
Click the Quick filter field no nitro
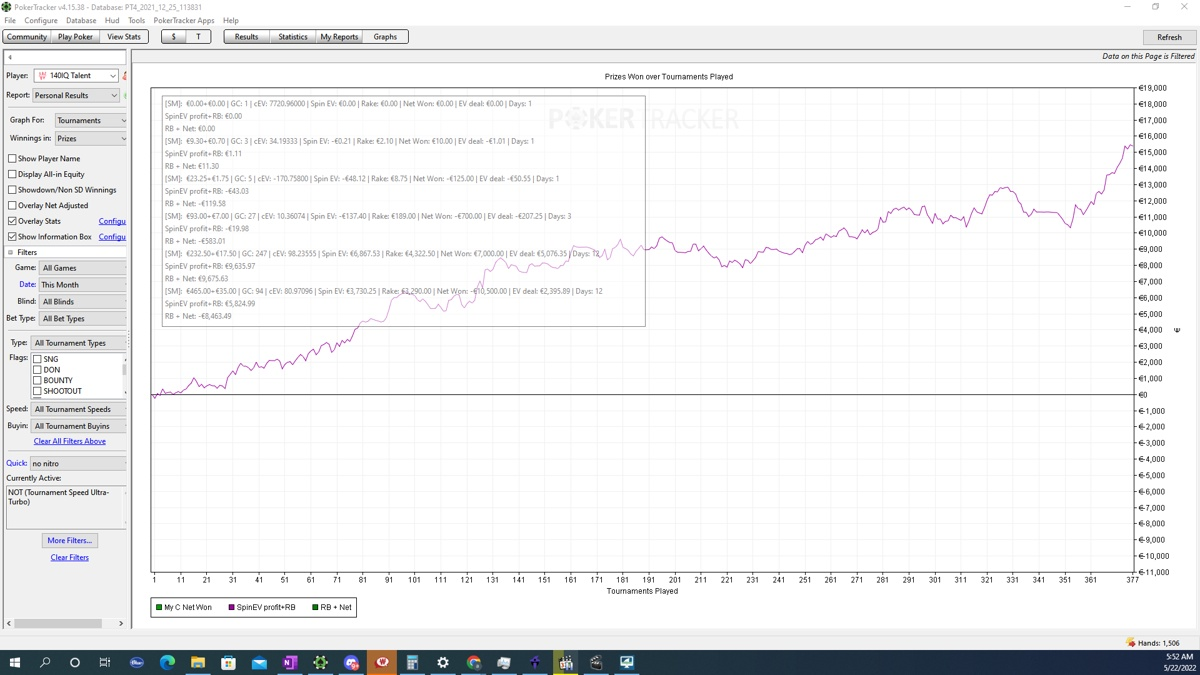[77, 464]
